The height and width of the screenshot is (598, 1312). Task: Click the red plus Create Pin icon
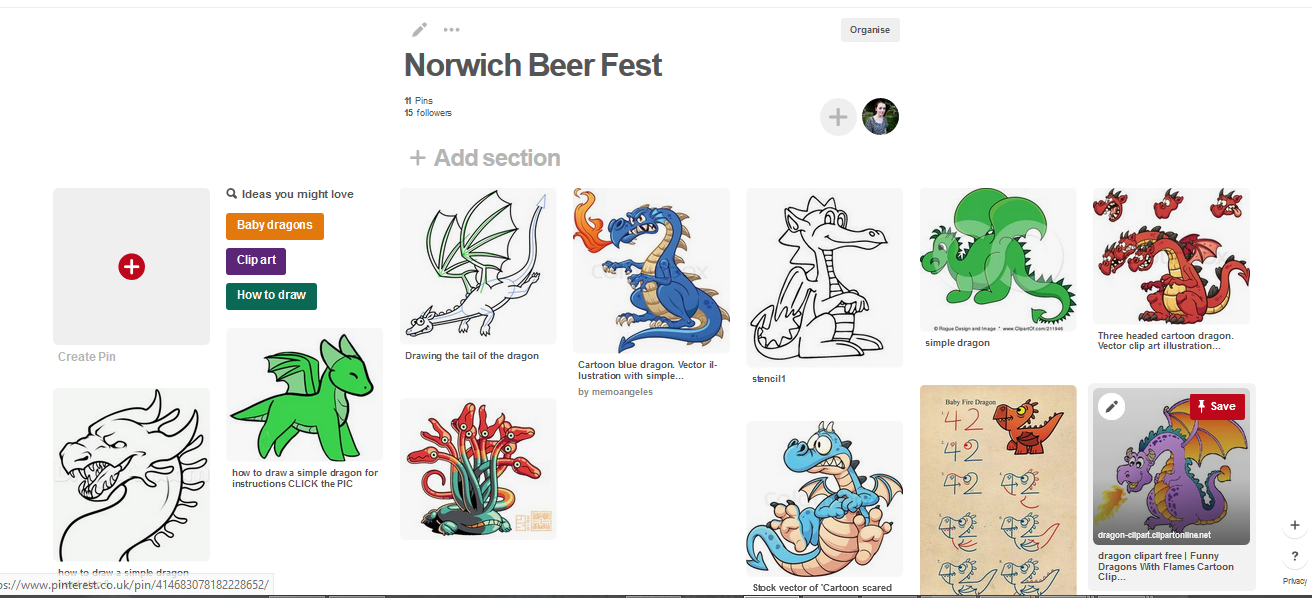coord(131,266)
